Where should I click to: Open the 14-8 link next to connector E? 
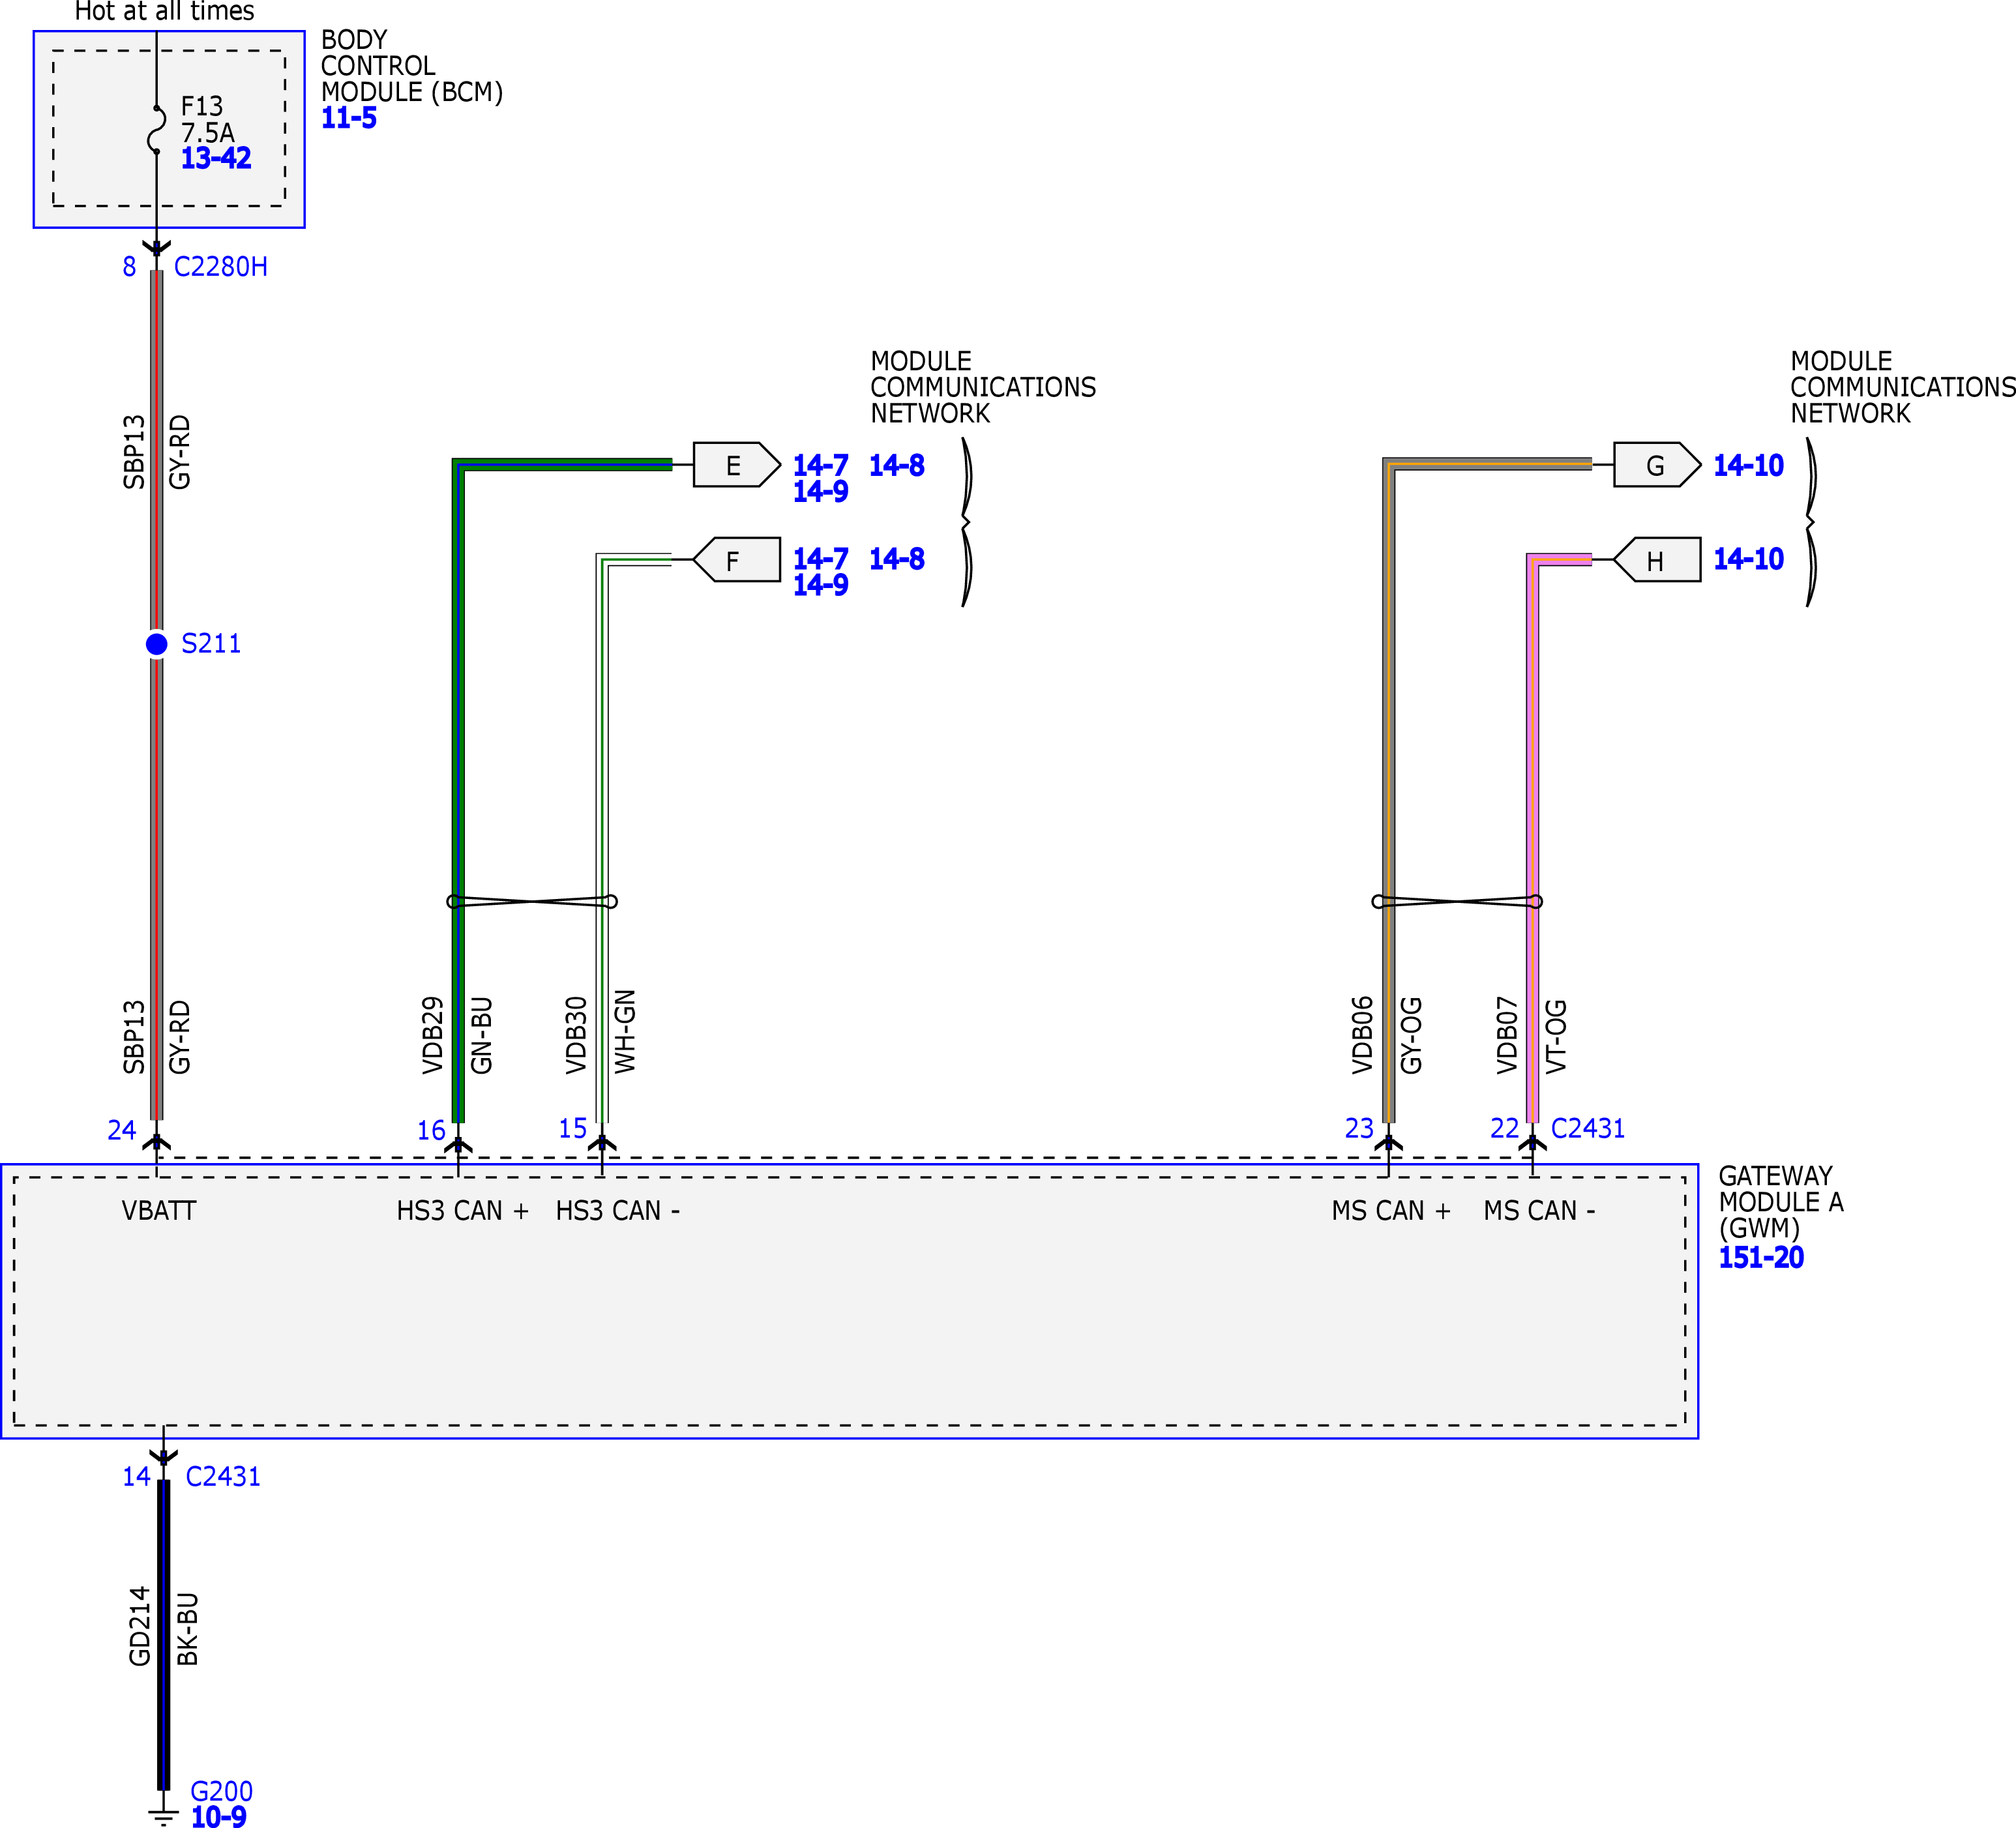pyautogui.click(x=896, y=465)
